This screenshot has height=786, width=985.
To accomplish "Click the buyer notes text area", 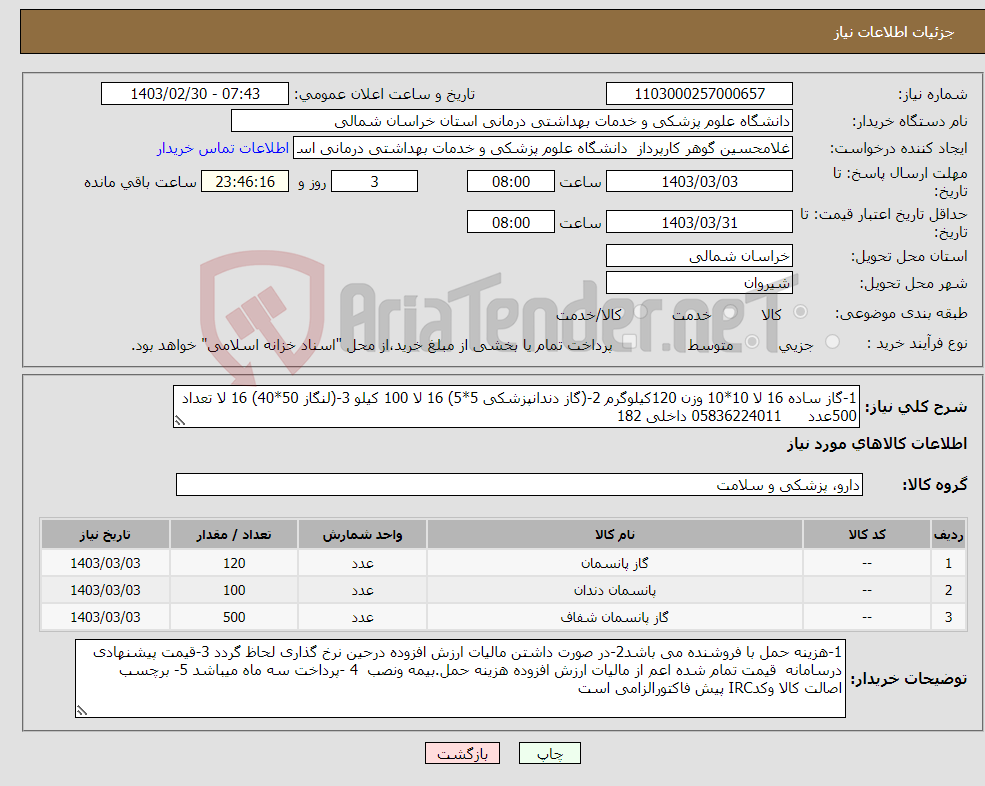I will click(460, 679).
